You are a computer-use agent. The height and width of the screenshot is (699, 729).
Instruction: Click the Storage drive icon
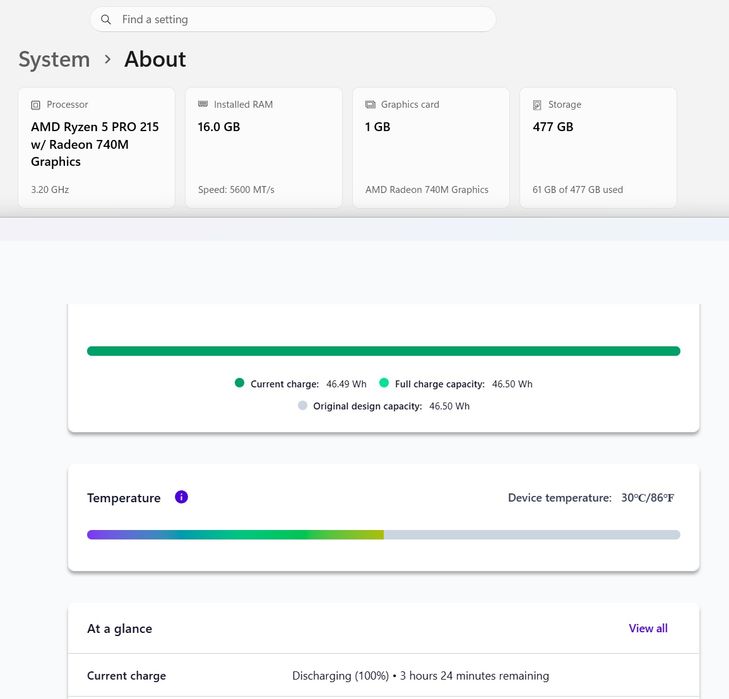point(537,105)
